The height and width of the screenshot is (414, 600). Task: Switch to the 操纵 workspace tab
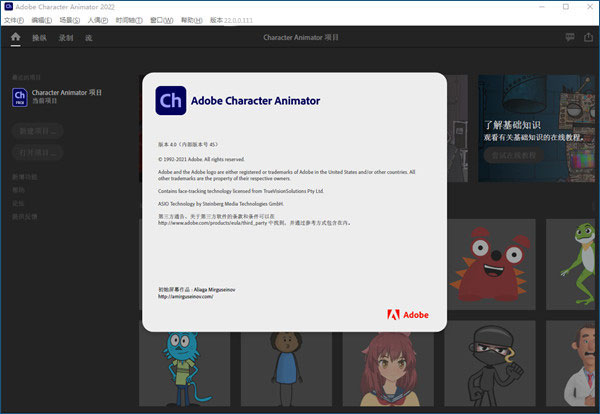[x=39, y=38]
